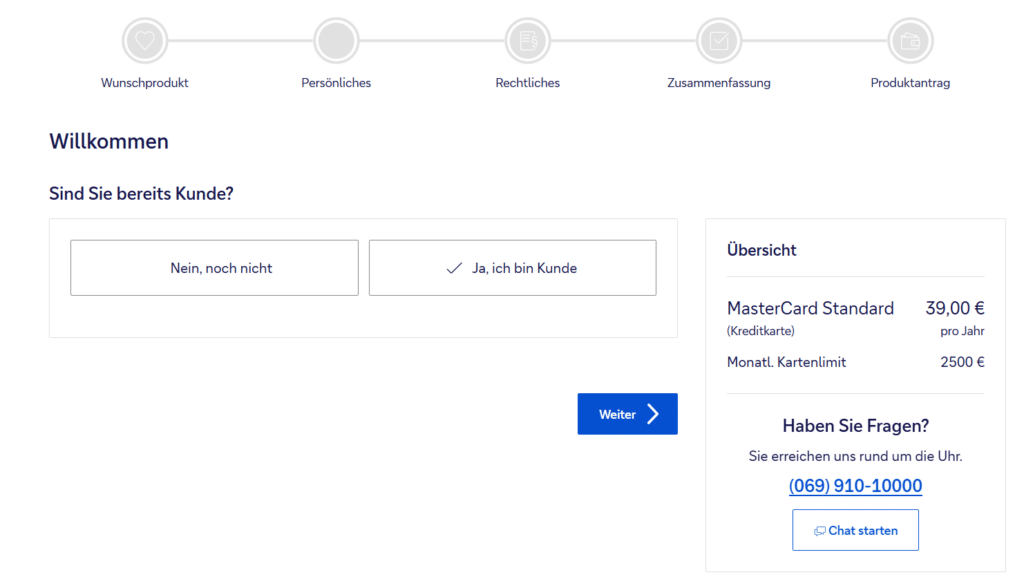1024x577 pixels.
Task: Click the blank circle icon above Persönliches
Action: (336, 41)
